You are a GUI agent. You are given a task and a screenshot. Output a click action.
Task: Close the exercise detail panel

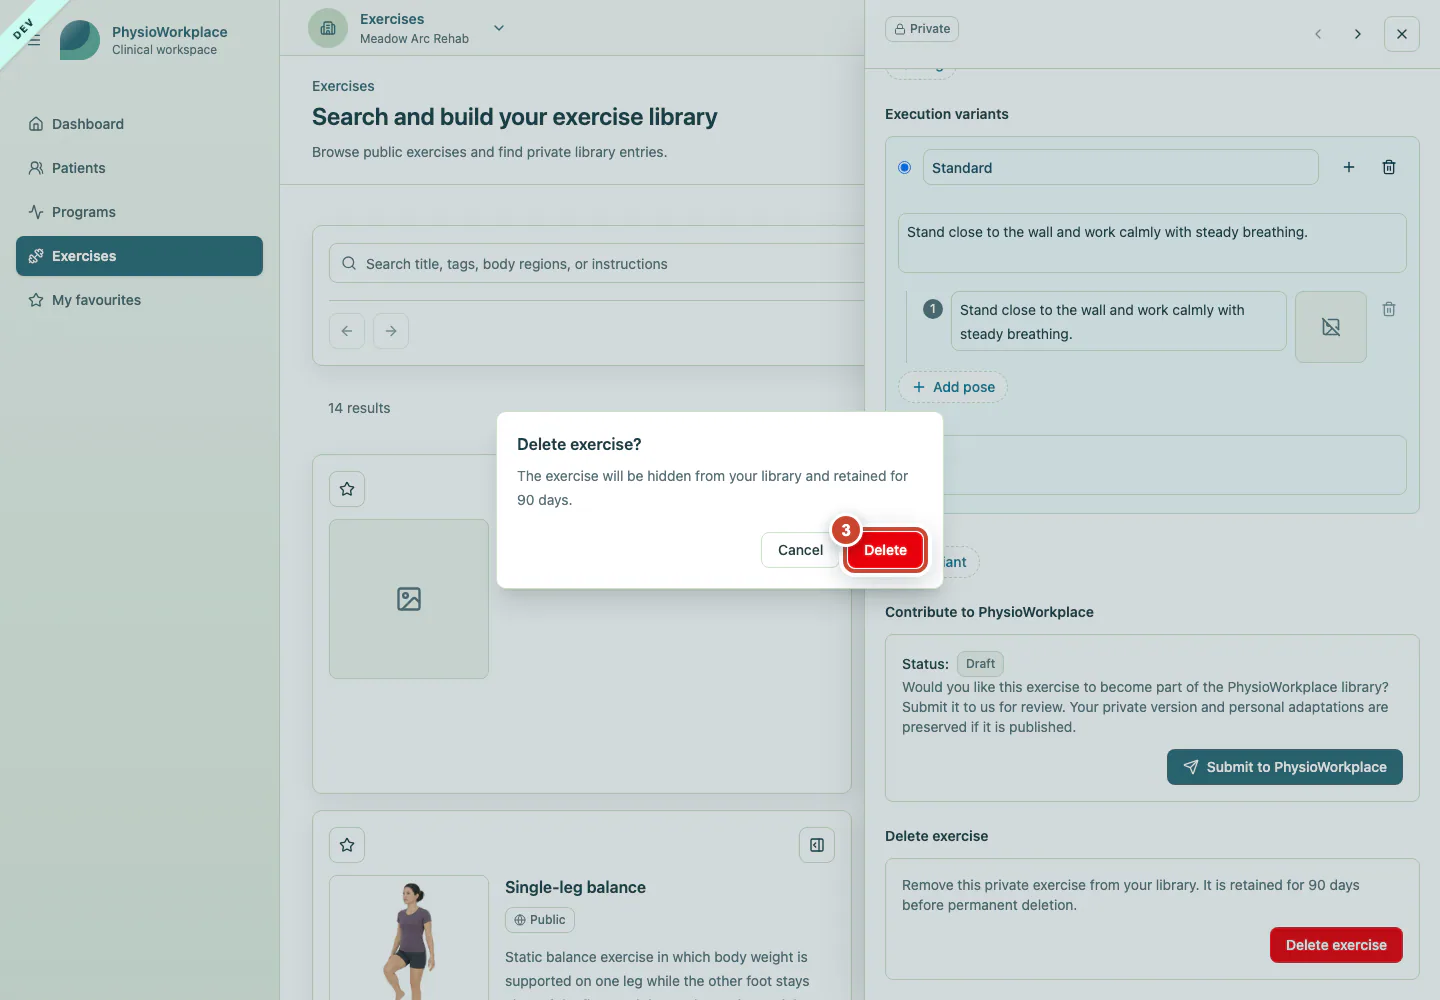1402,34
